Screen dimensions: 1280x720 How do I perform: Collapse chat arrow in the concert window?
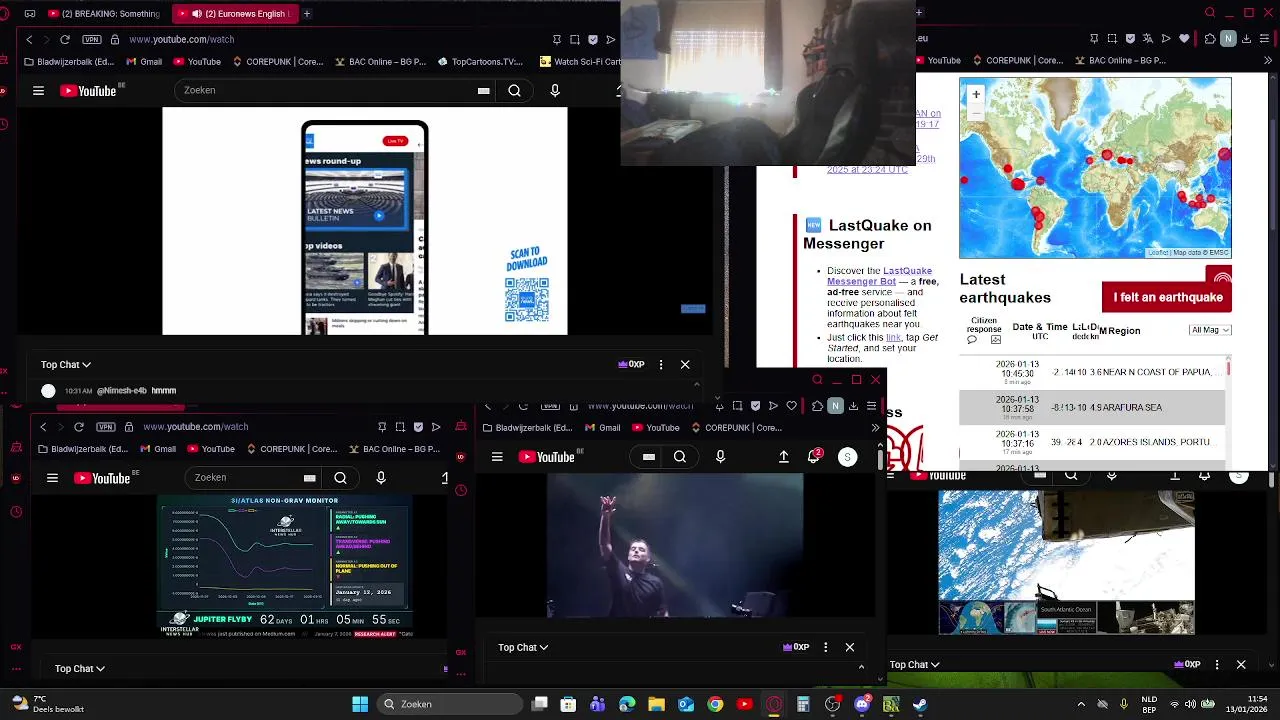(x=861, y=667)
